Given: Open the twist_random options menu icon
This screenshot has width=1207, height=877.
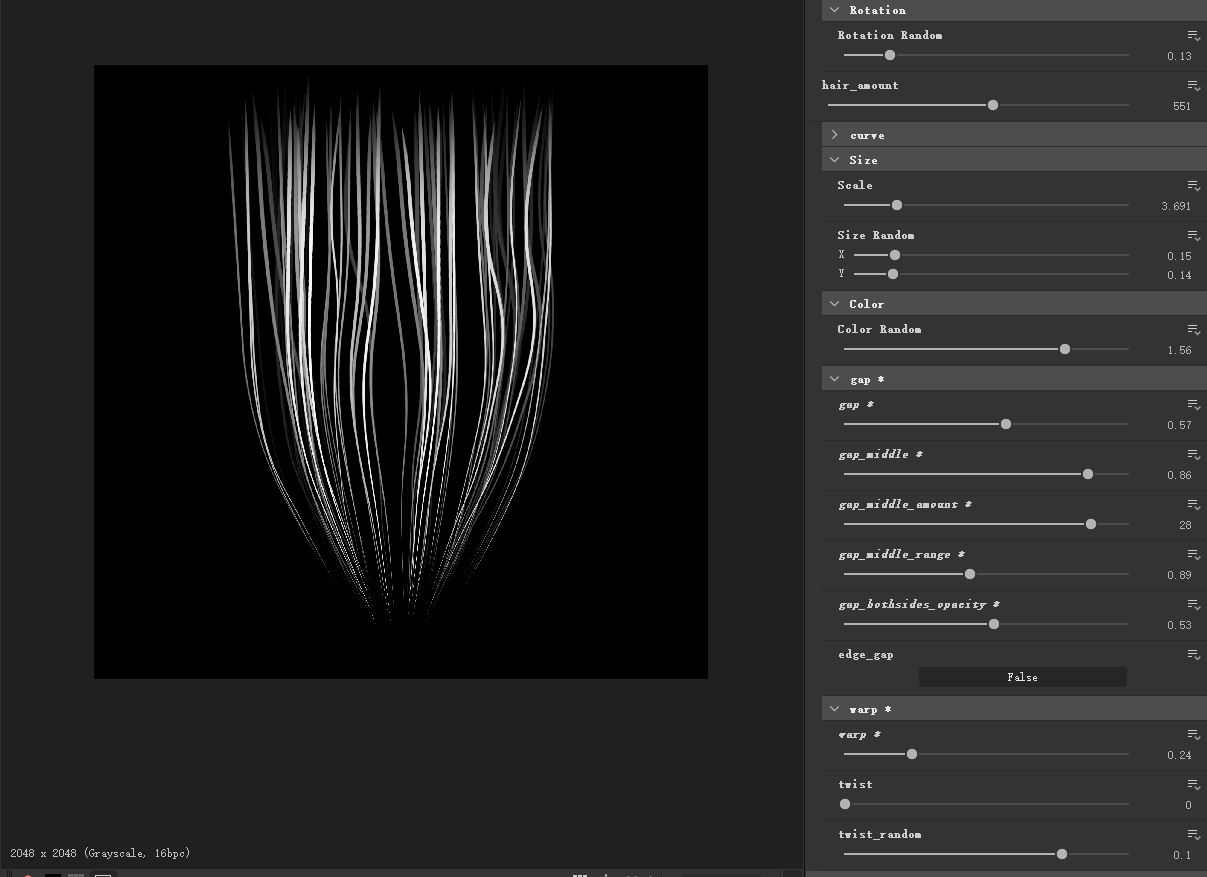Looking at the screenshot, I should [x=1193, y=835].
